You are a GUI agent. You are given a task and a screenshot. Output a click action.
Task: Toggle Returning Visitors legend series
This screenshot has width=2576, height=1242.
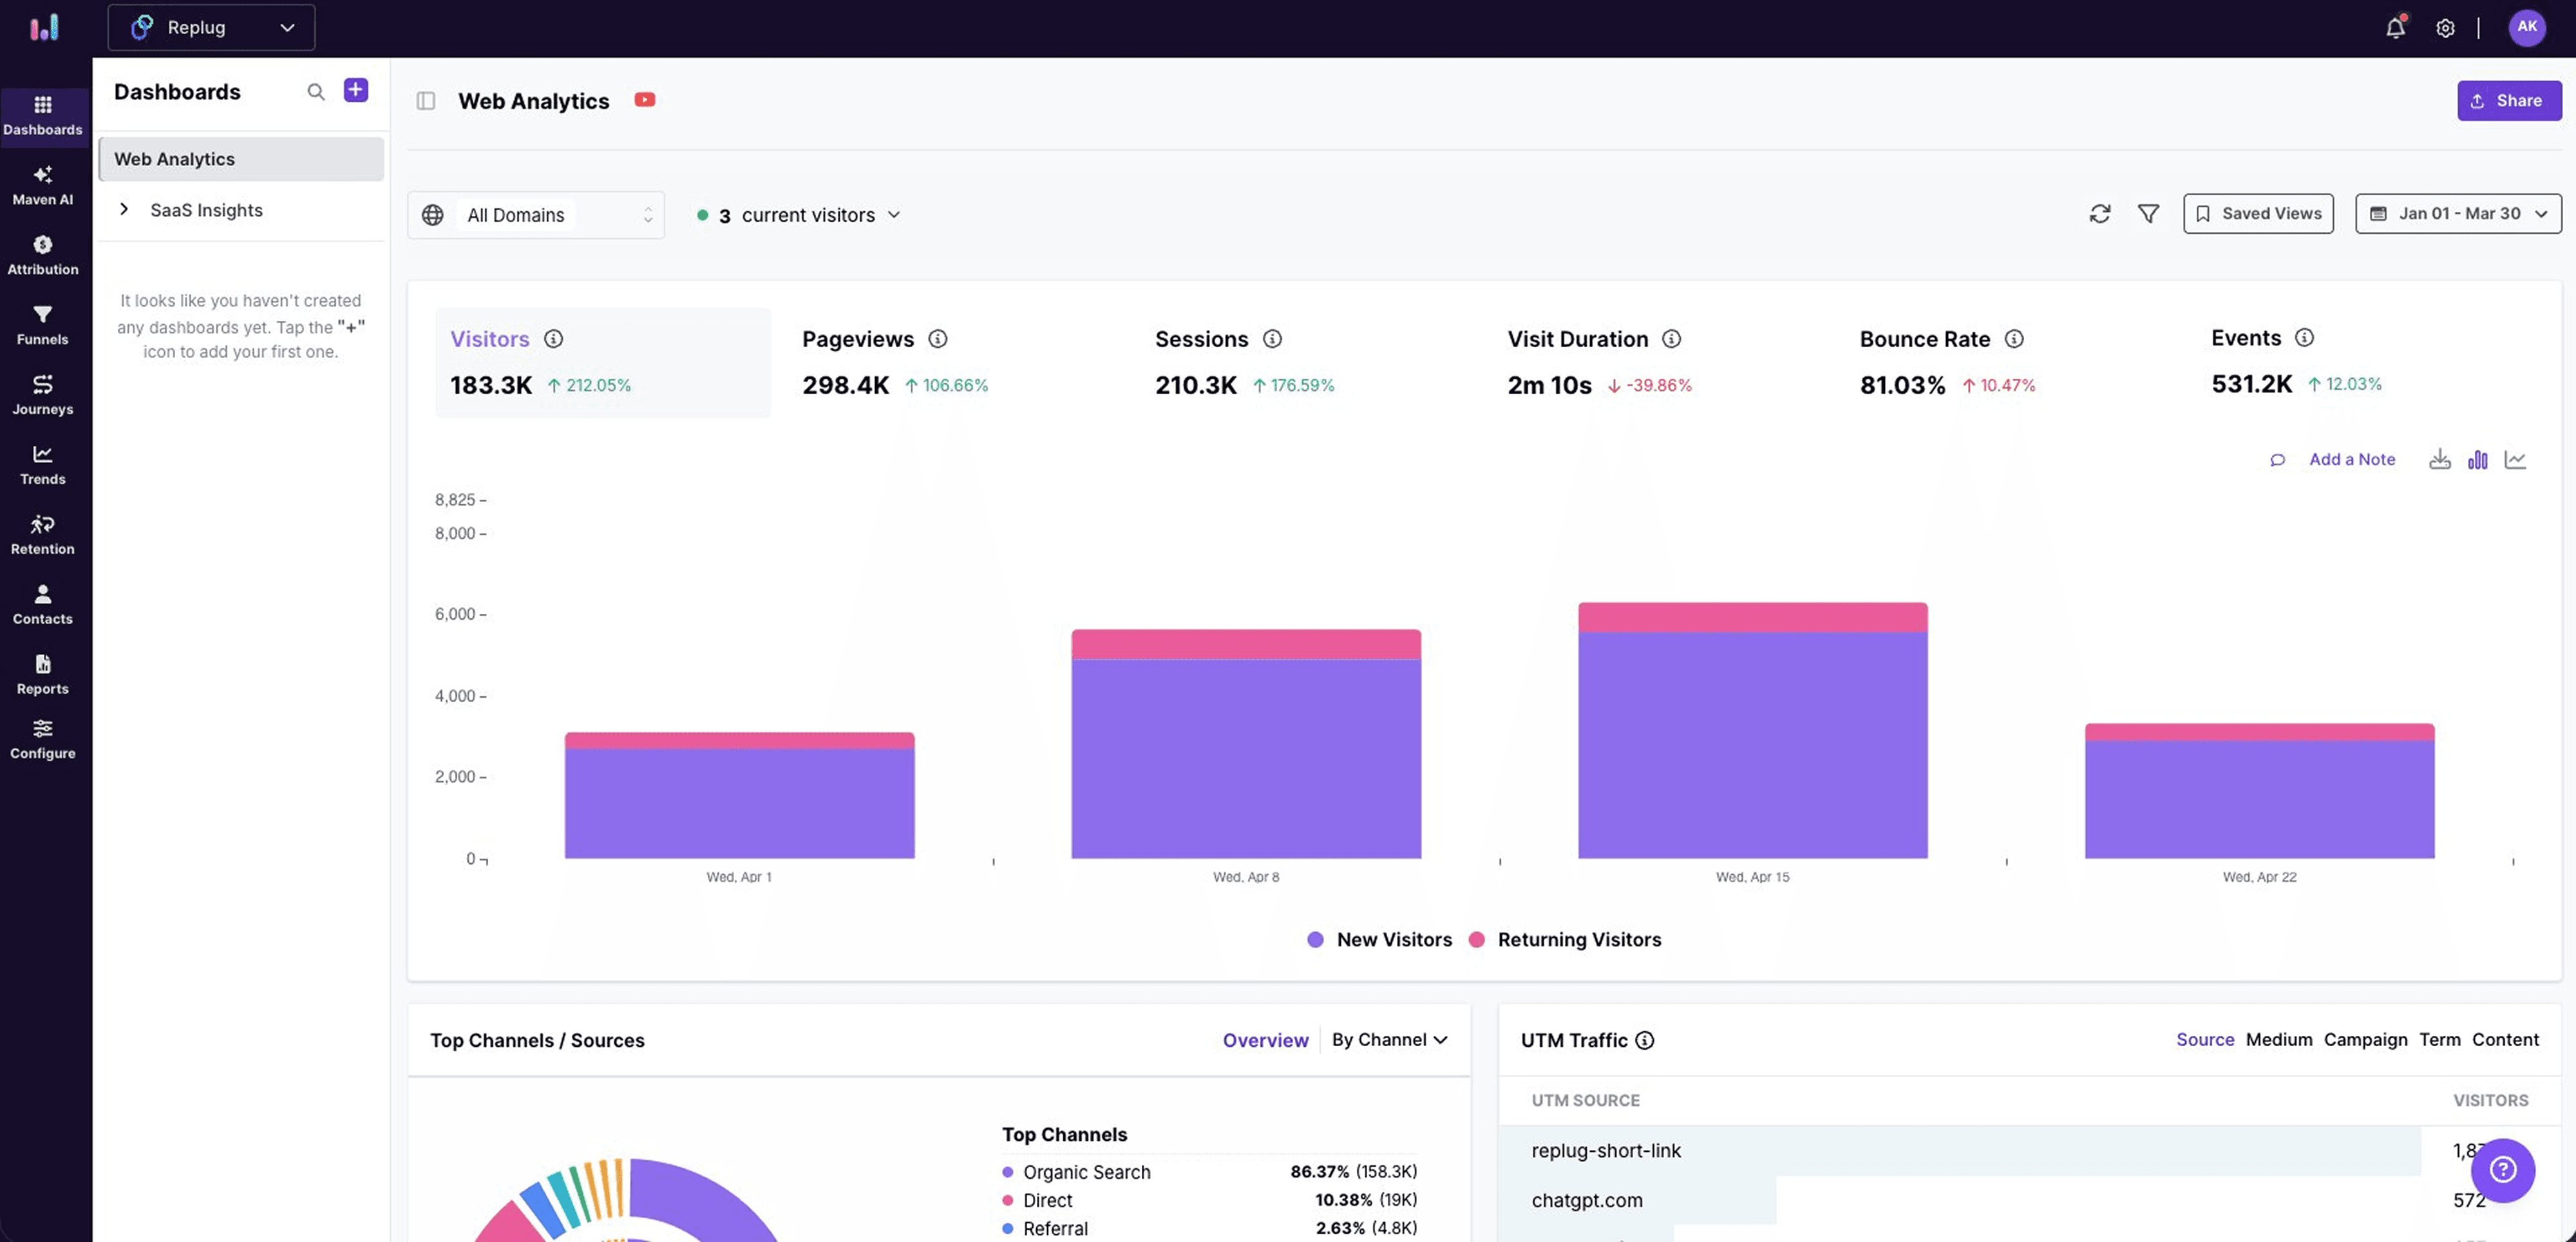(x=1565, y=940)
